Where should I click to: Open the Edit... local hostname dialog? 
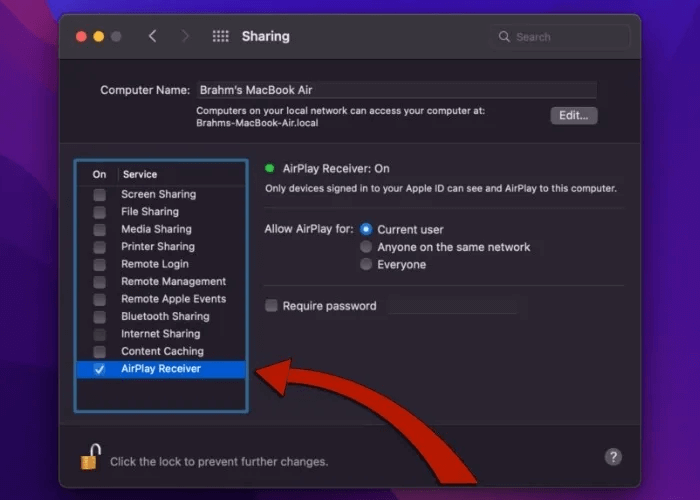coord(574,116)
